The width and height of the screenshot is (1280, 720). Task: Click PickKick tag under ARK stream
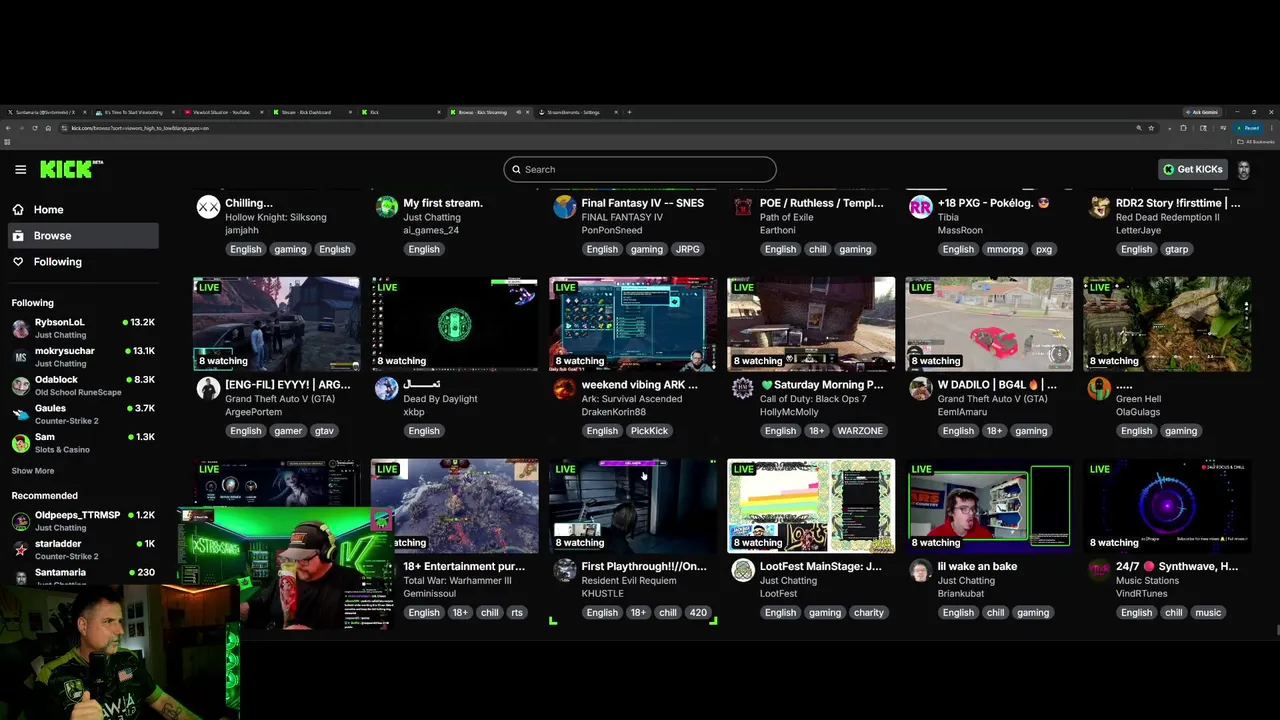[x=650, y=431]
